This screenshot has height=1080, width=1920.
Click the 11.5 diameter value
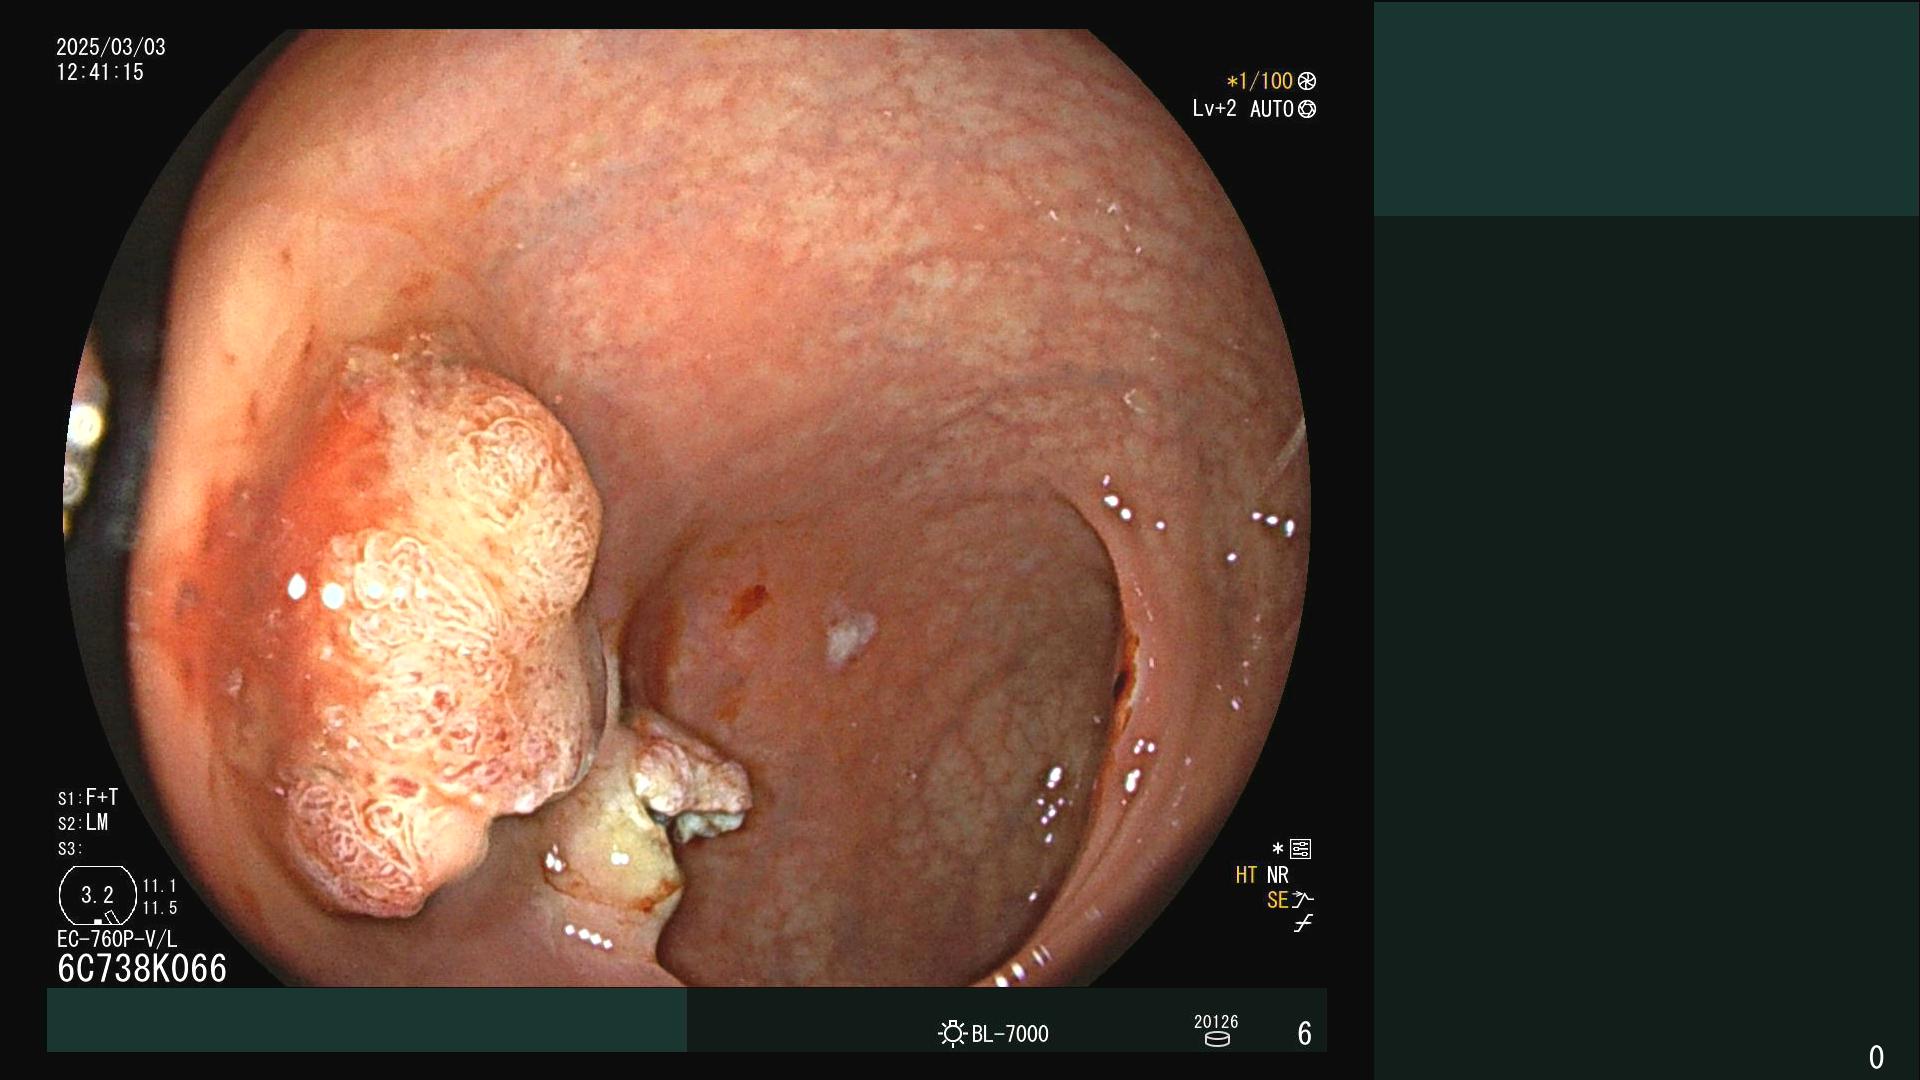point(160,908)
